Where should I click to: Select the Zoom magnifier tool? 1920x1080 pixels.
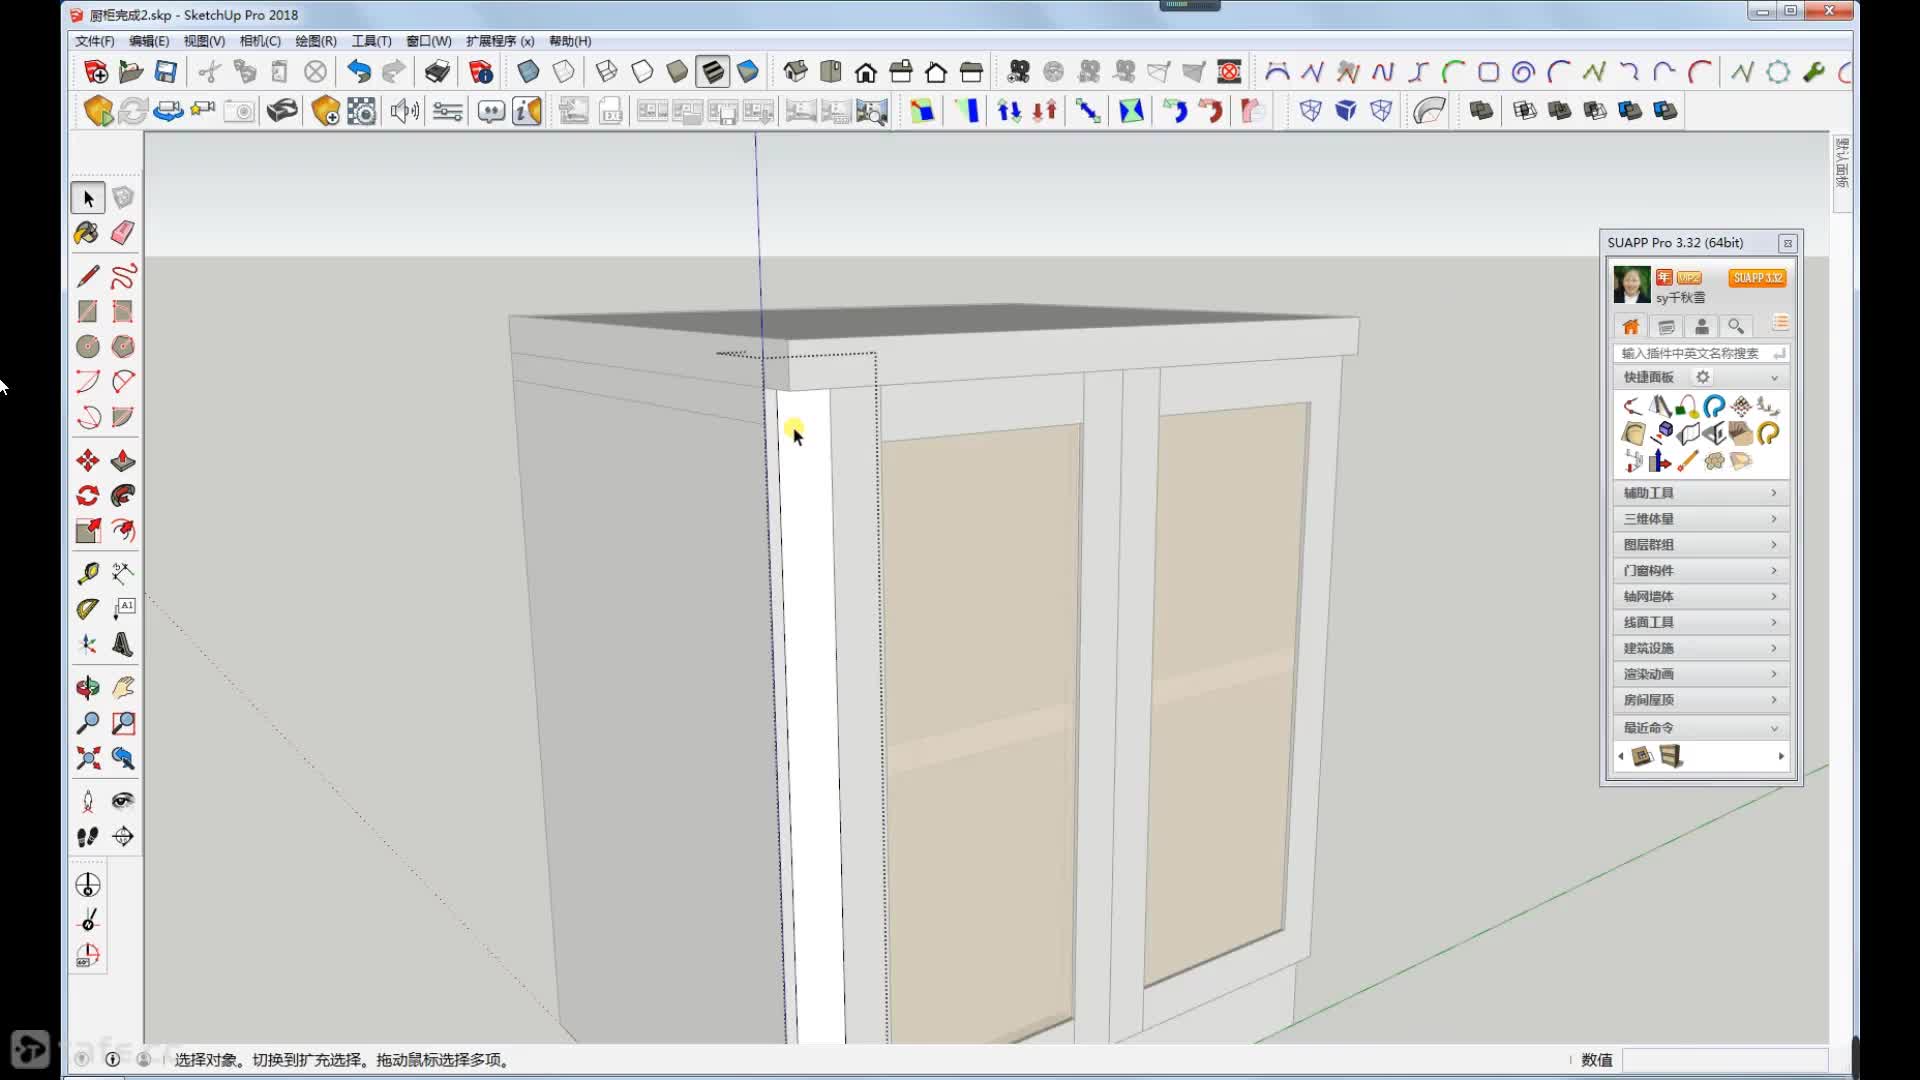[88, 722]
